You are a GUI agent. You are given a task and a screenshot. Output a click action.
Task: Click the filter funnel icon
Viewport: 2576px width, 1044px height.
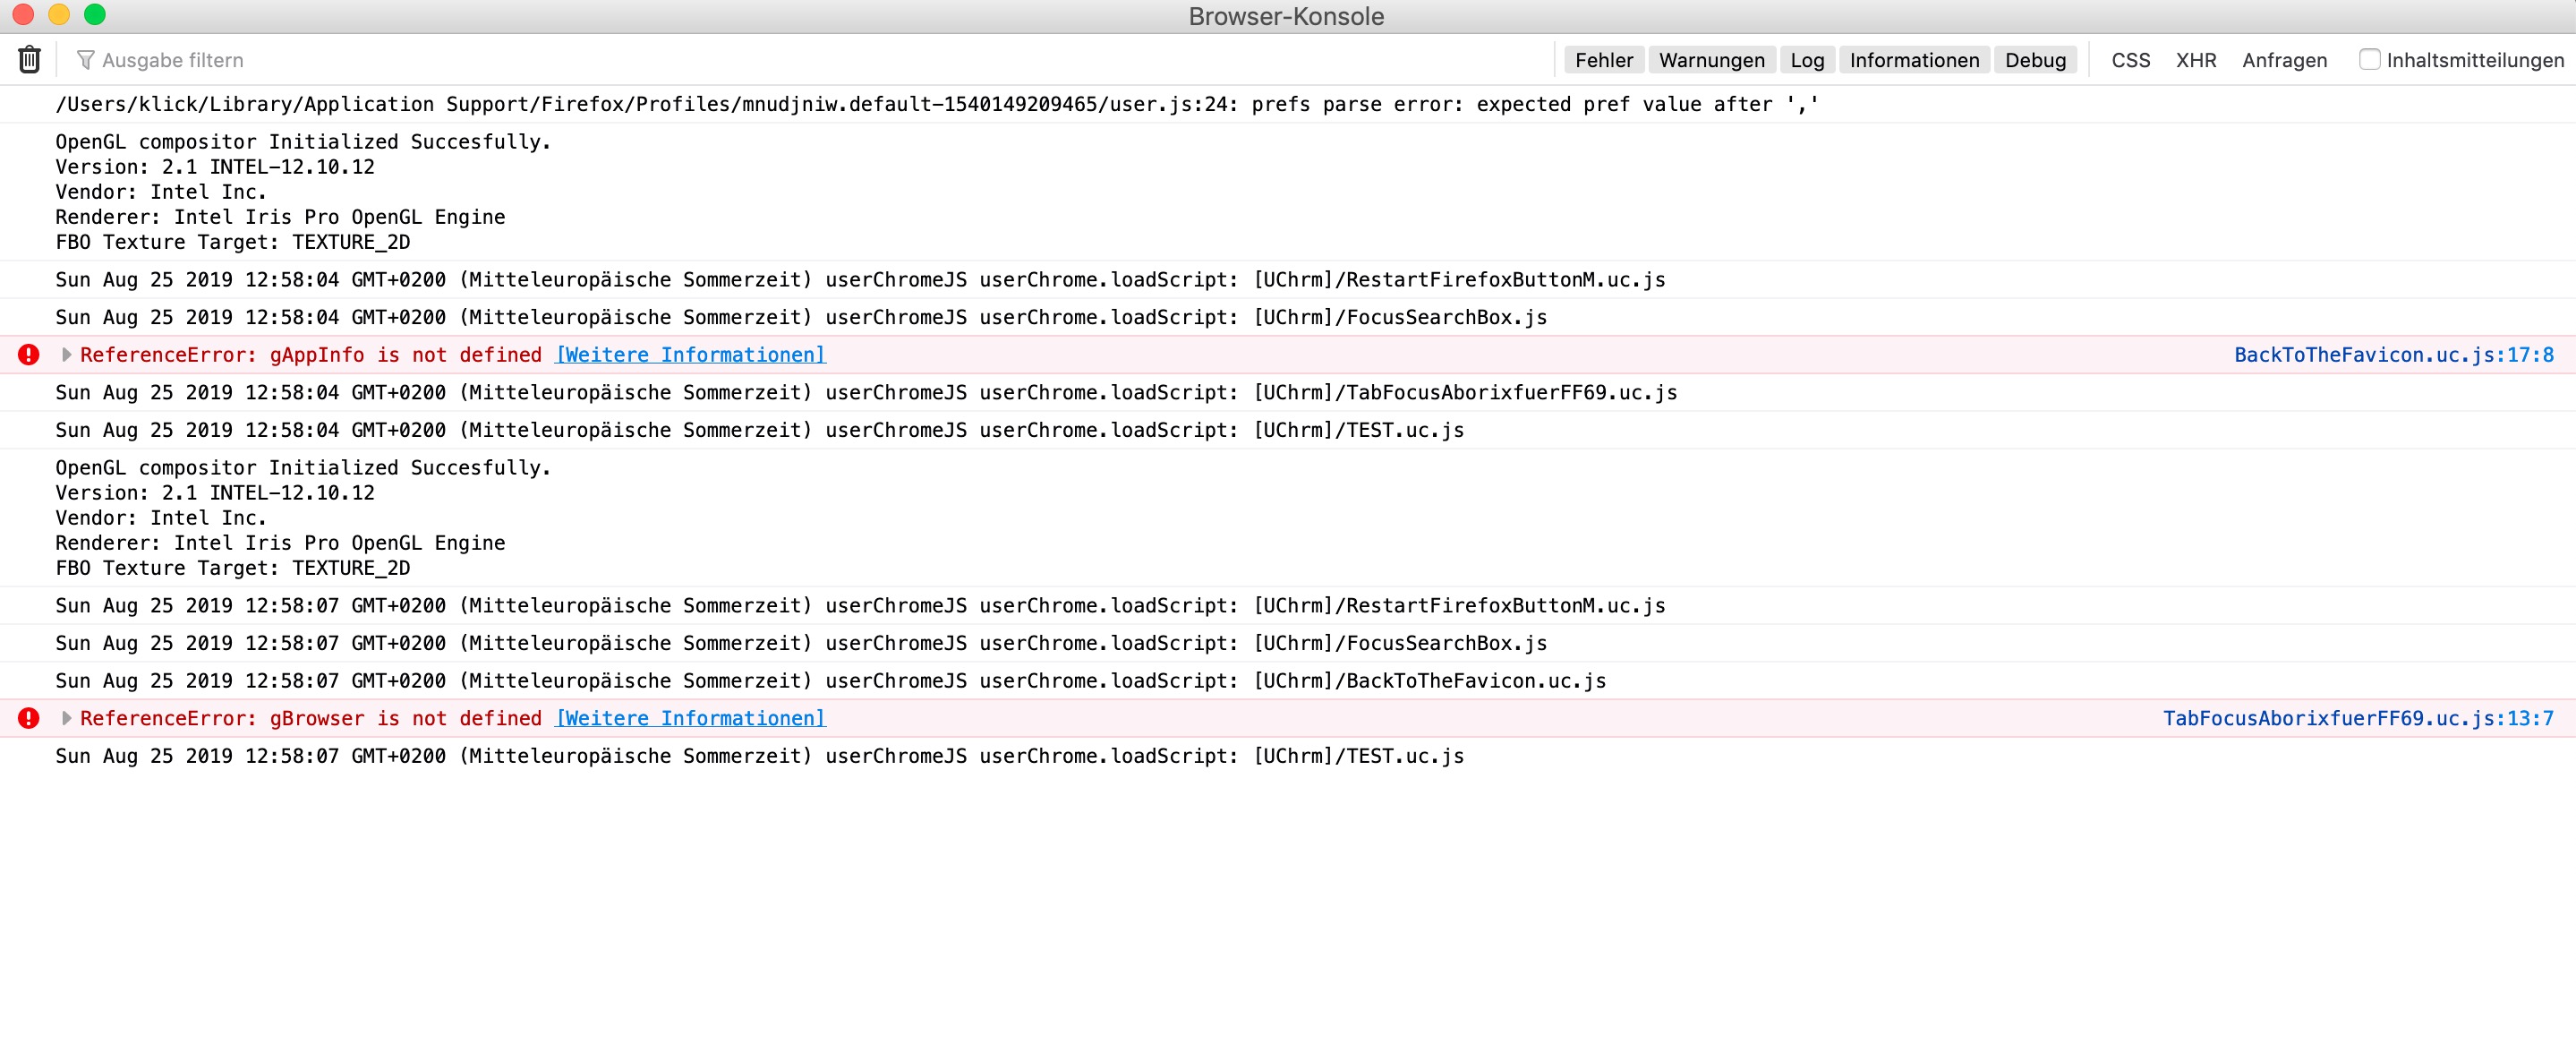[86, 60]
